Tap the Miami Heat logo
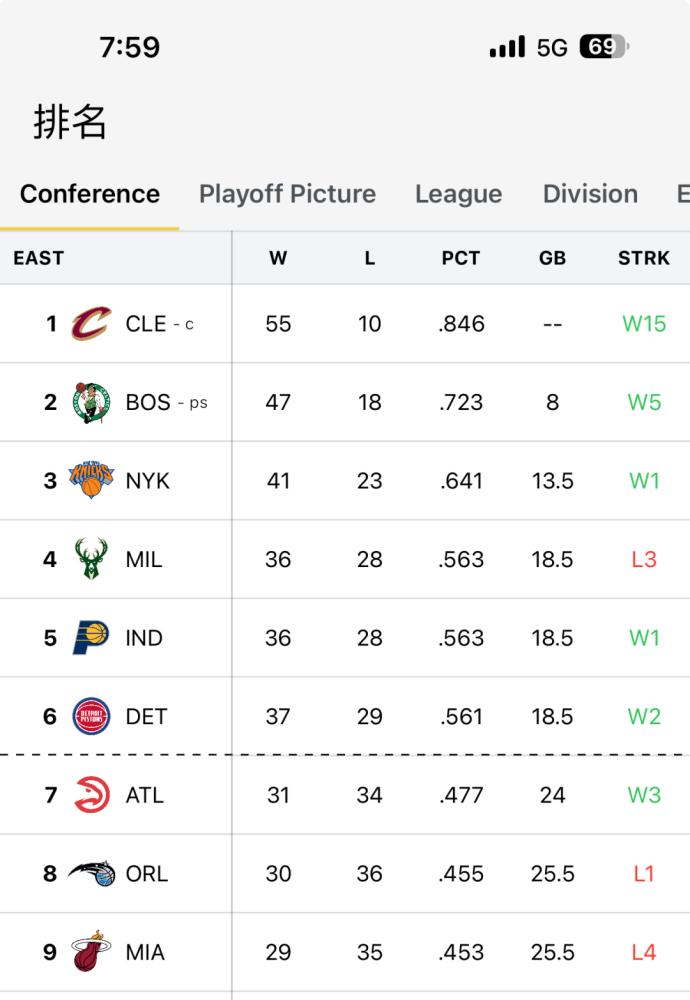Screen dimensions: 690x1000 pos(91,951)
